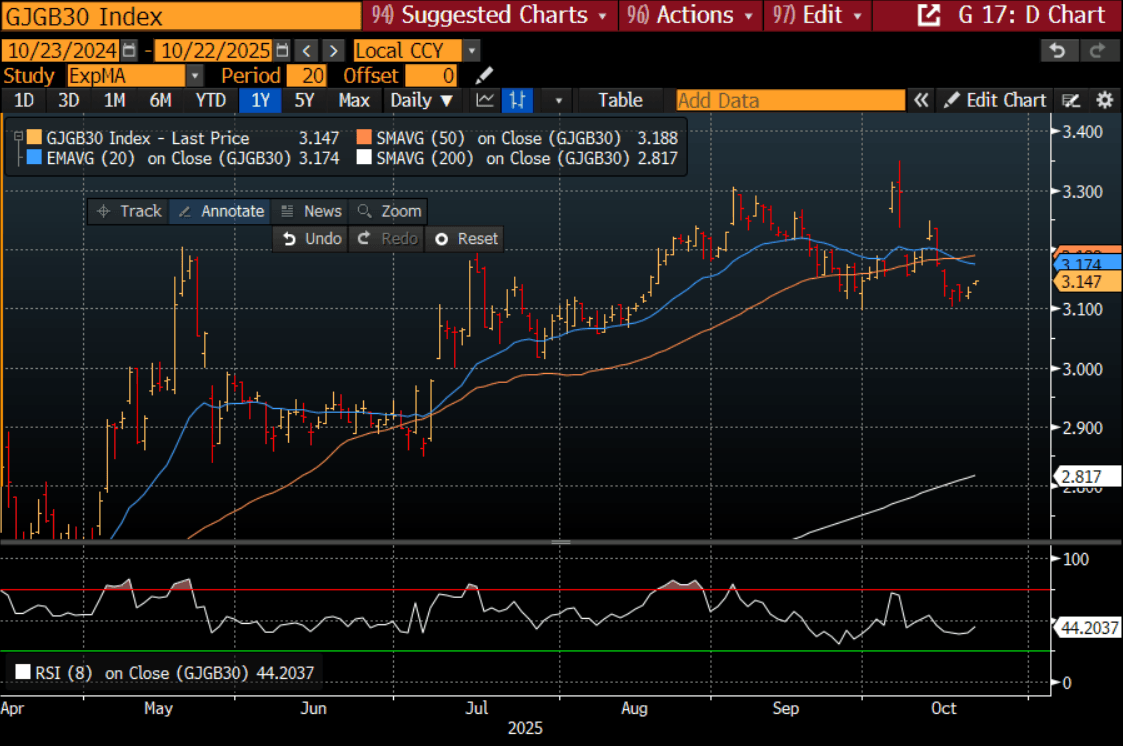Open chart settings gear icon
Image resolution: width=1123 pixels, height=746 pixels.
tap(1104, 100)
